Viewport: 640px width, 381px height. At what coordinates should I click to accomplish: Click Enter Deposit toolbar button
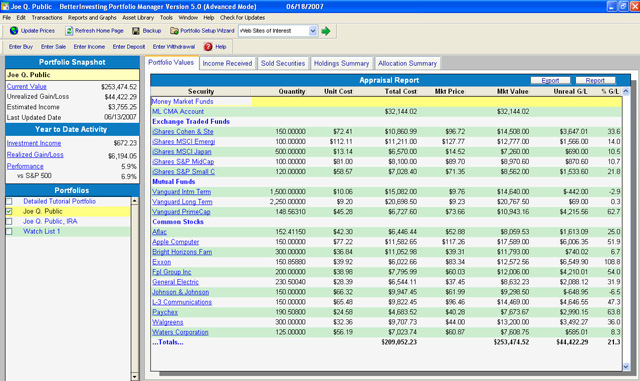(x=129, y=47)
